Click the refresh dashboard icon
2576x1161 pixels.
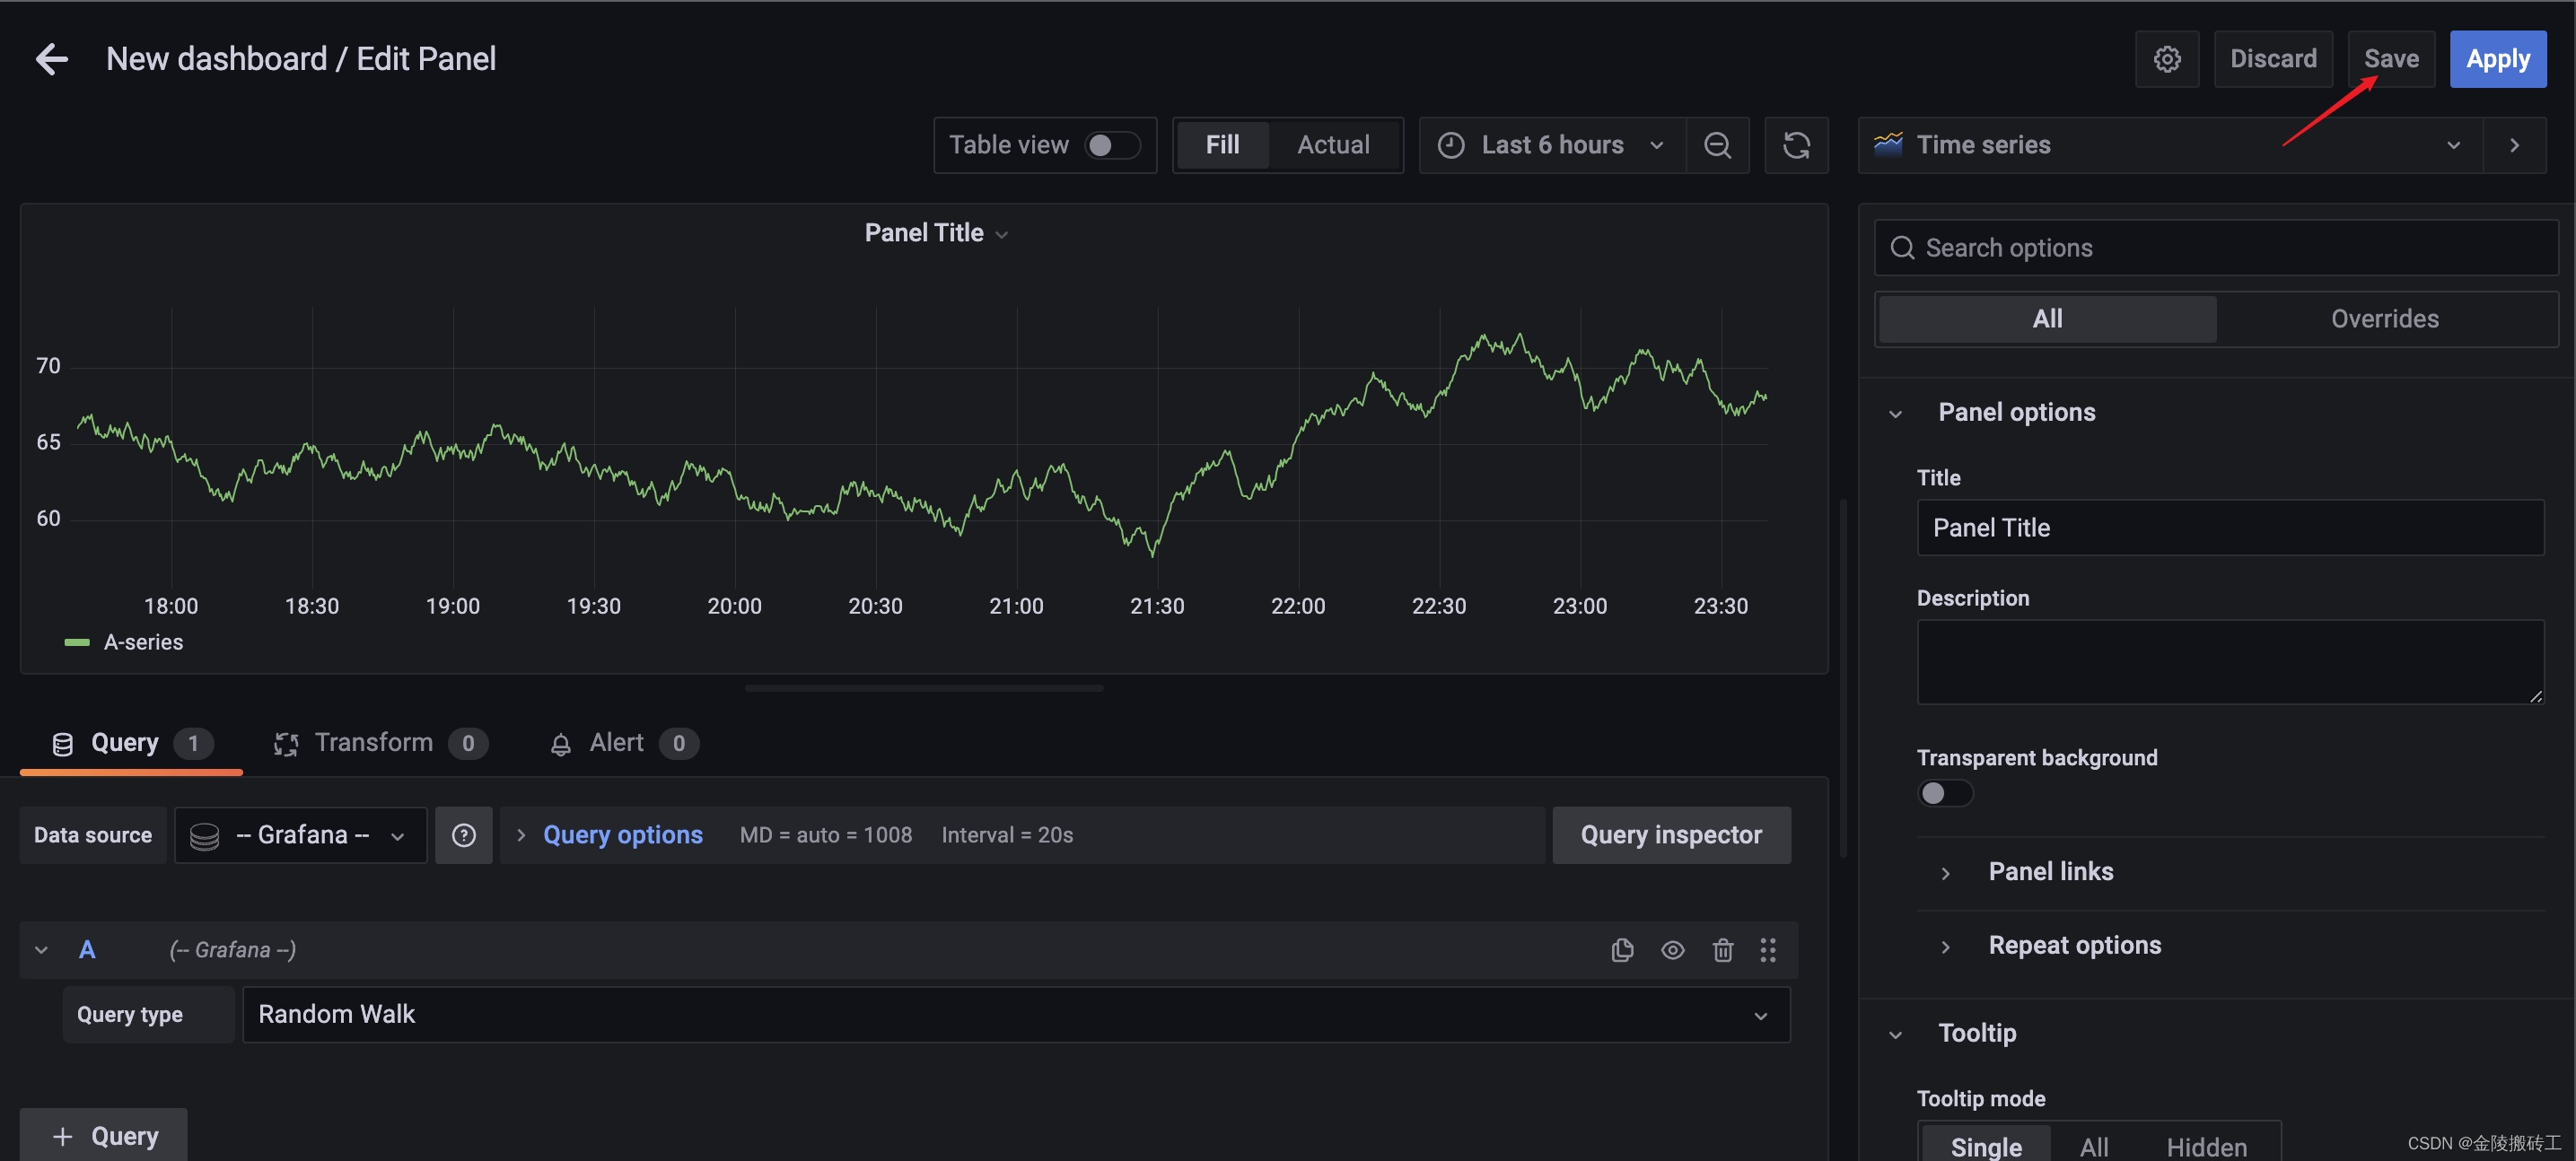click(x=1796, y=145)
